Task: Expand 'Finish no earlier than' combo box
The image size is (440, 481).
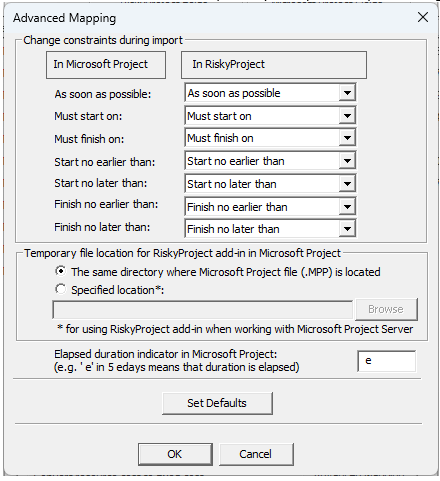Action: point(347,207)
